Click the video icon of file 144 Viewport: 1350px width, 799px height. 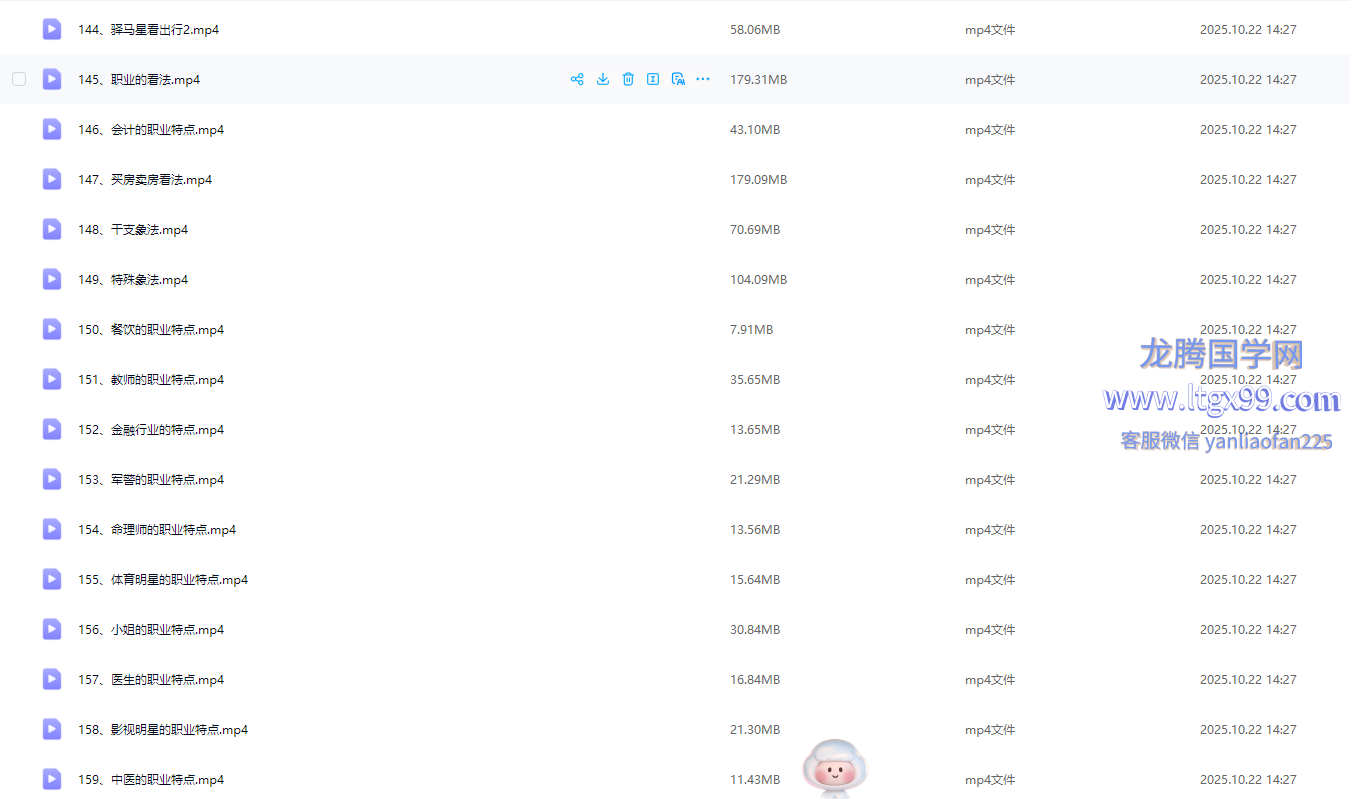click(52, 29)
